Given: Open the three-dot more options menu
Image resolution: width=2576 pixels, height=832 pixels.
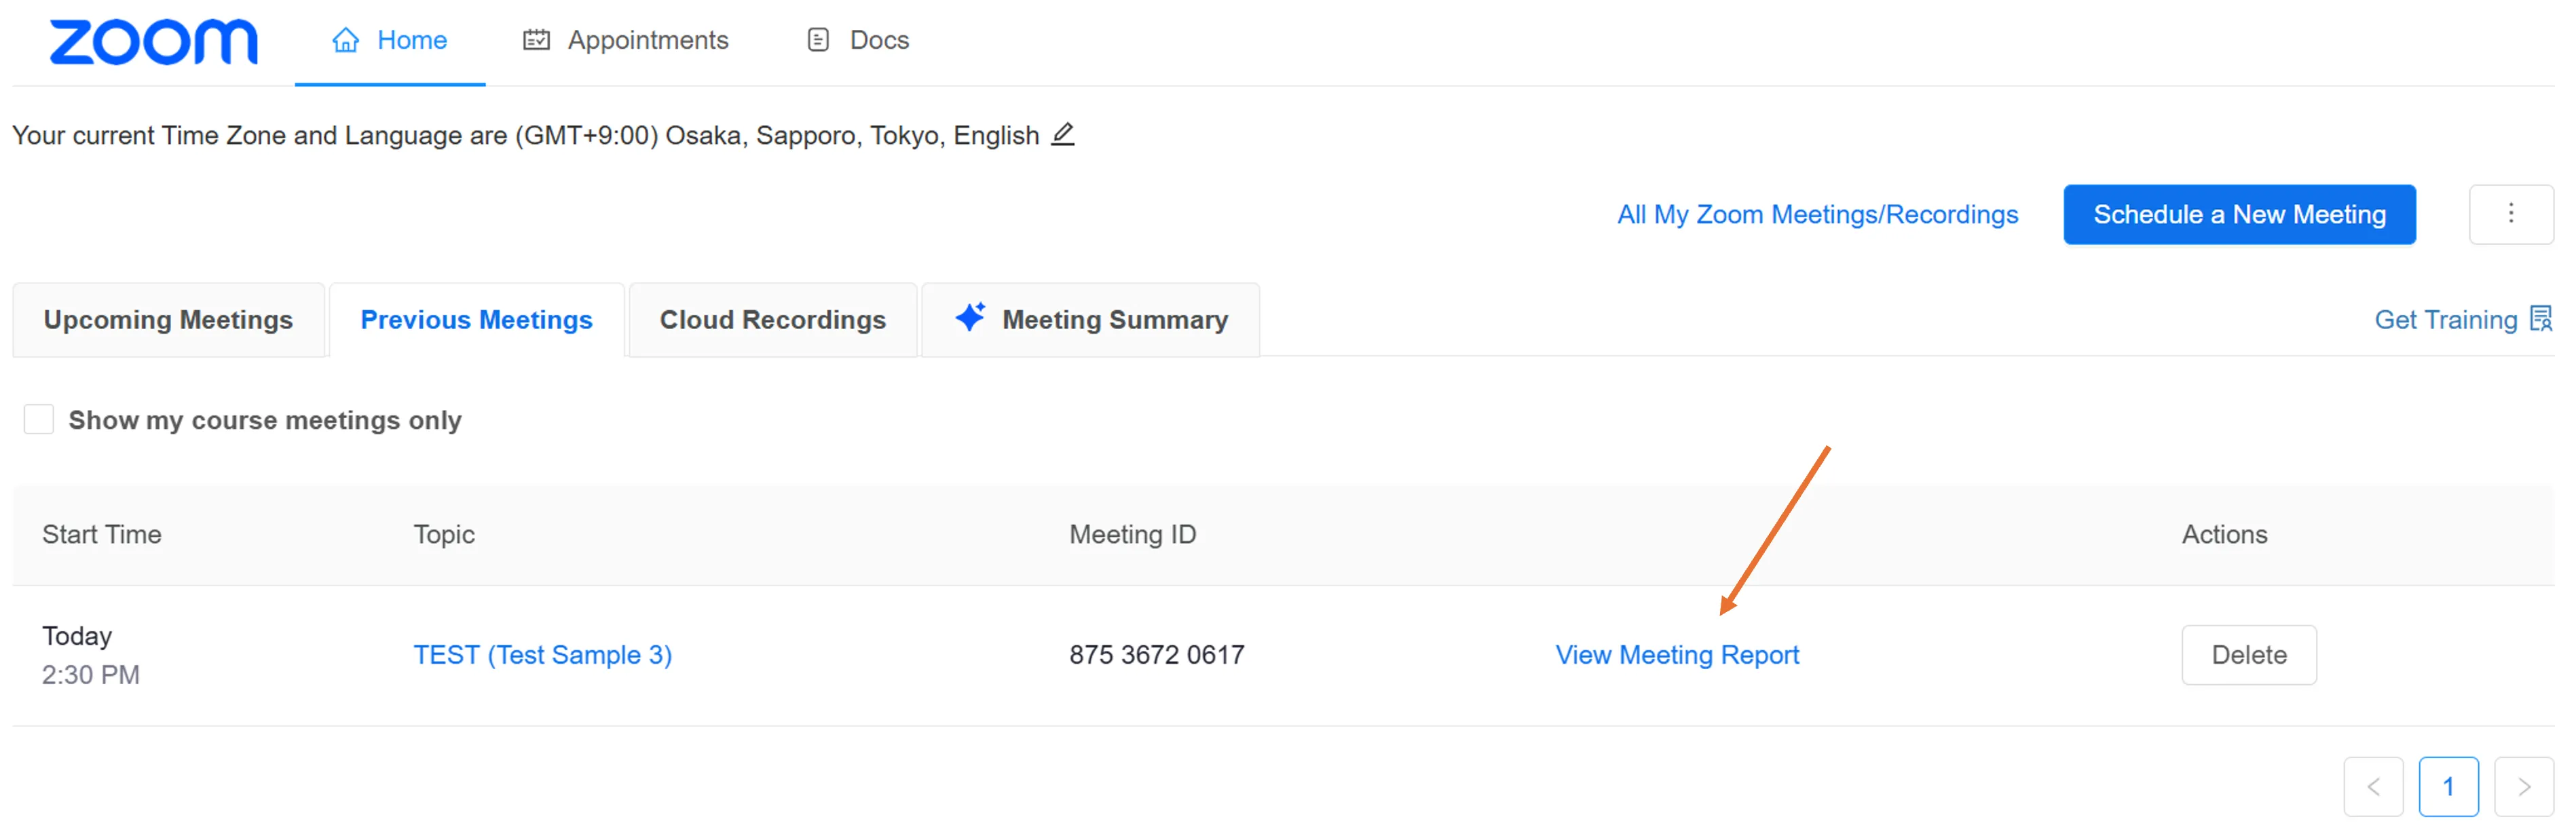Looking at the screenshot, I should click(x=2510, y=214).
